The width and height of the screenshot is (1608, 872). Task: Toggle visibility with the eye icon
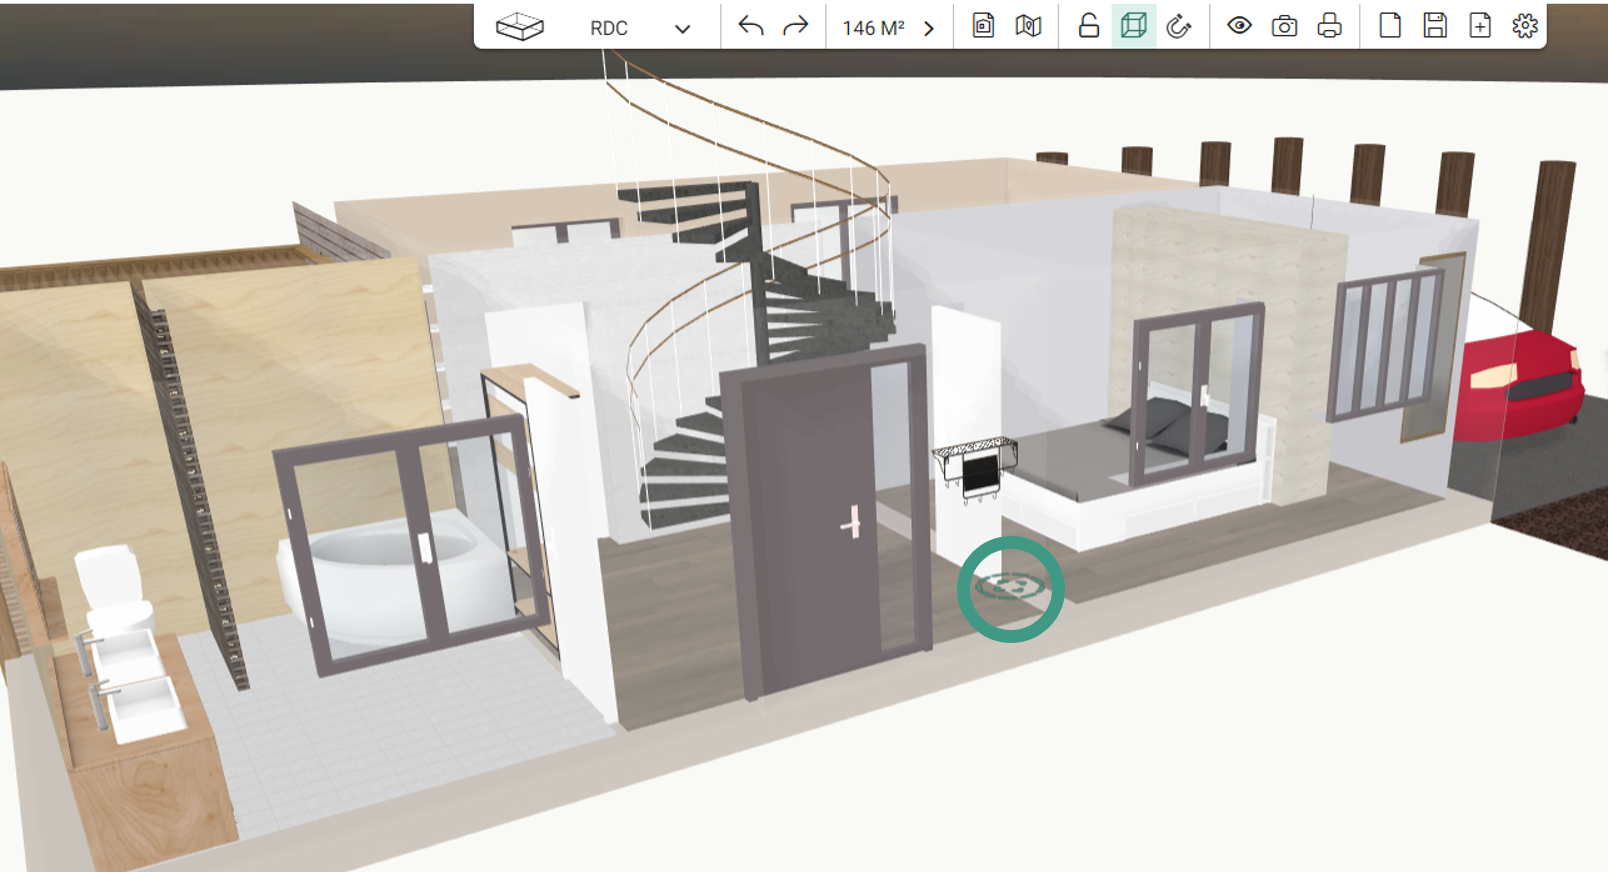click(x=1239, y=26)
